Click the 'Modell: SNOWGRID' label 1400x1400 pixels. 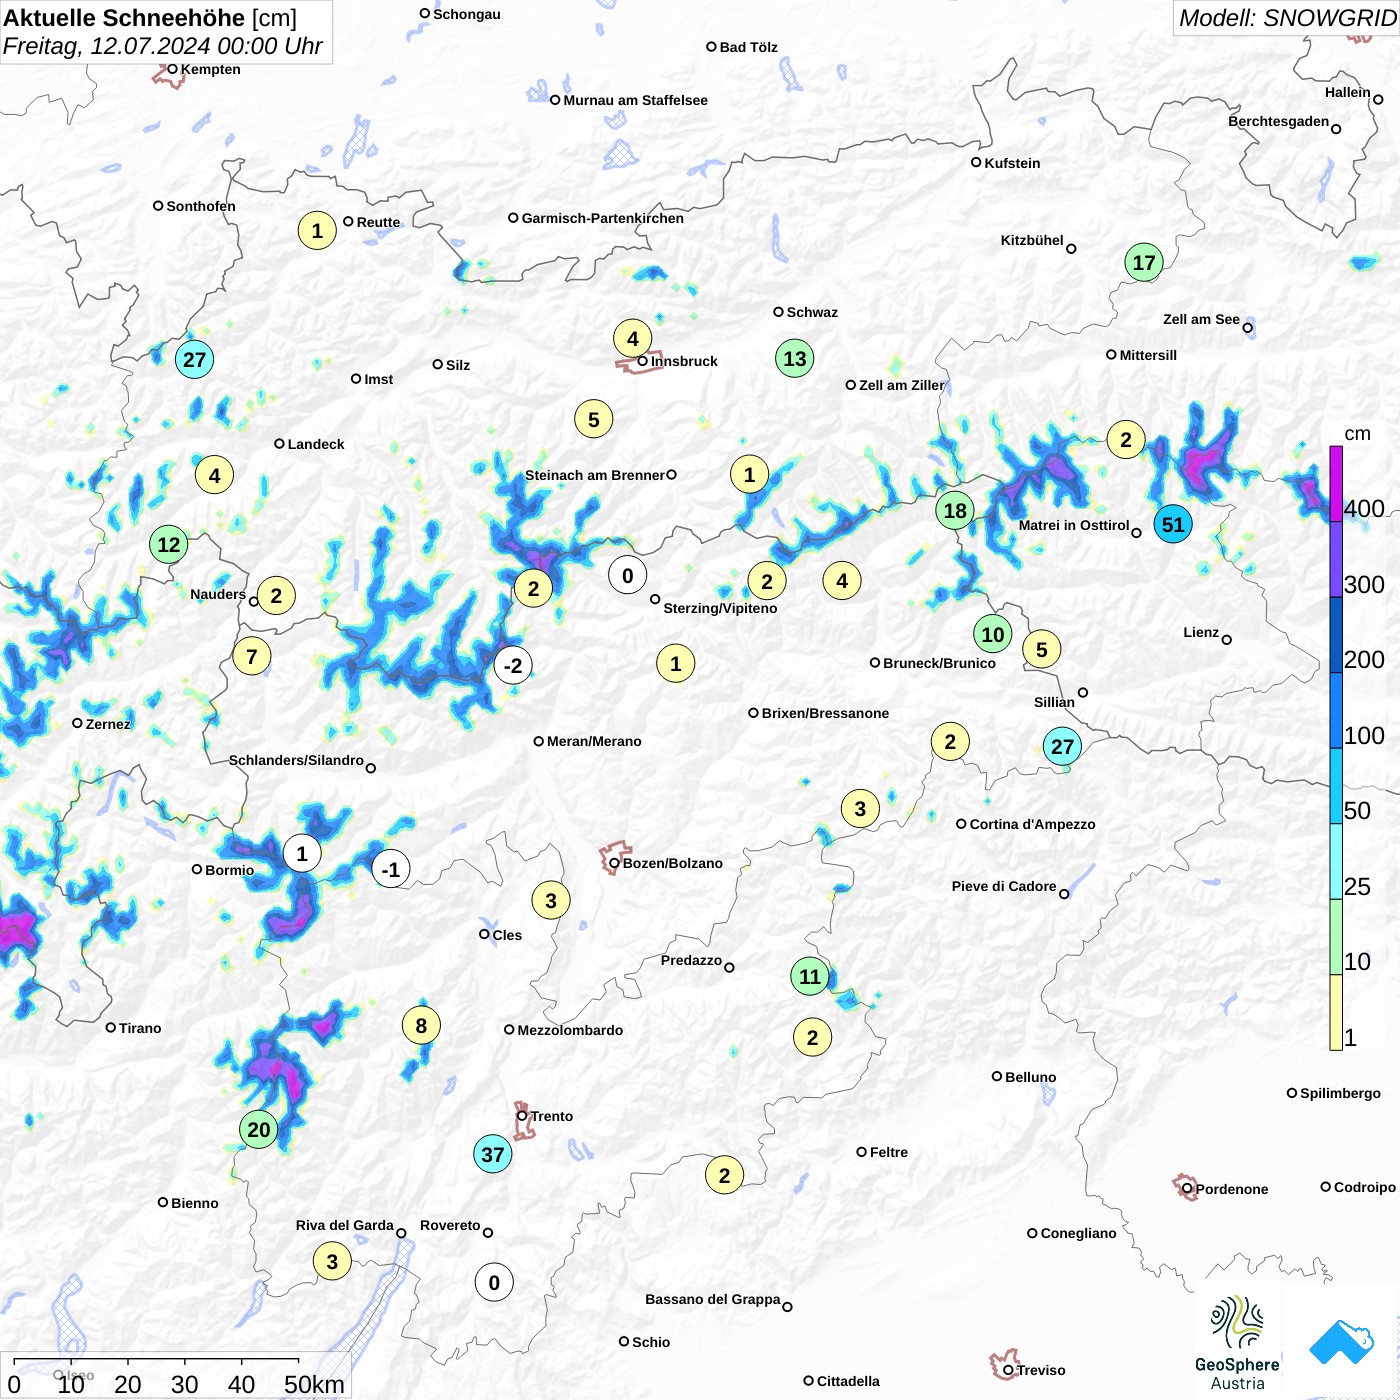point(1287,18)
